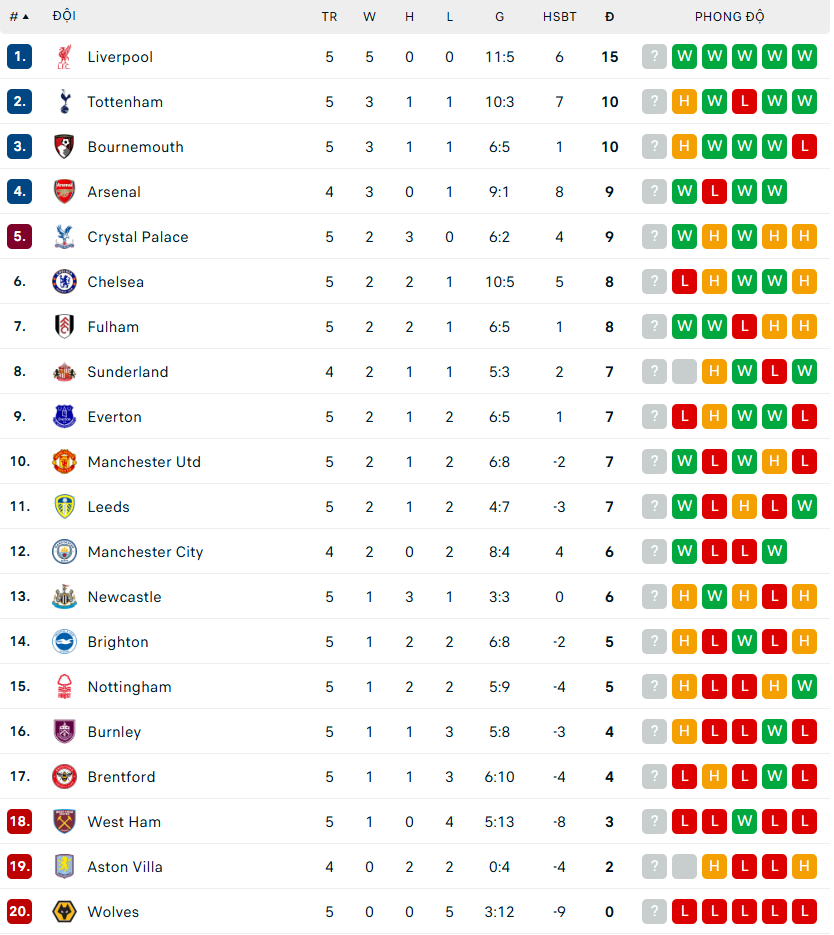The image size is (834, 935).
Task: Open the Crystal Palace team link
Action: click(x=138, y=237)
